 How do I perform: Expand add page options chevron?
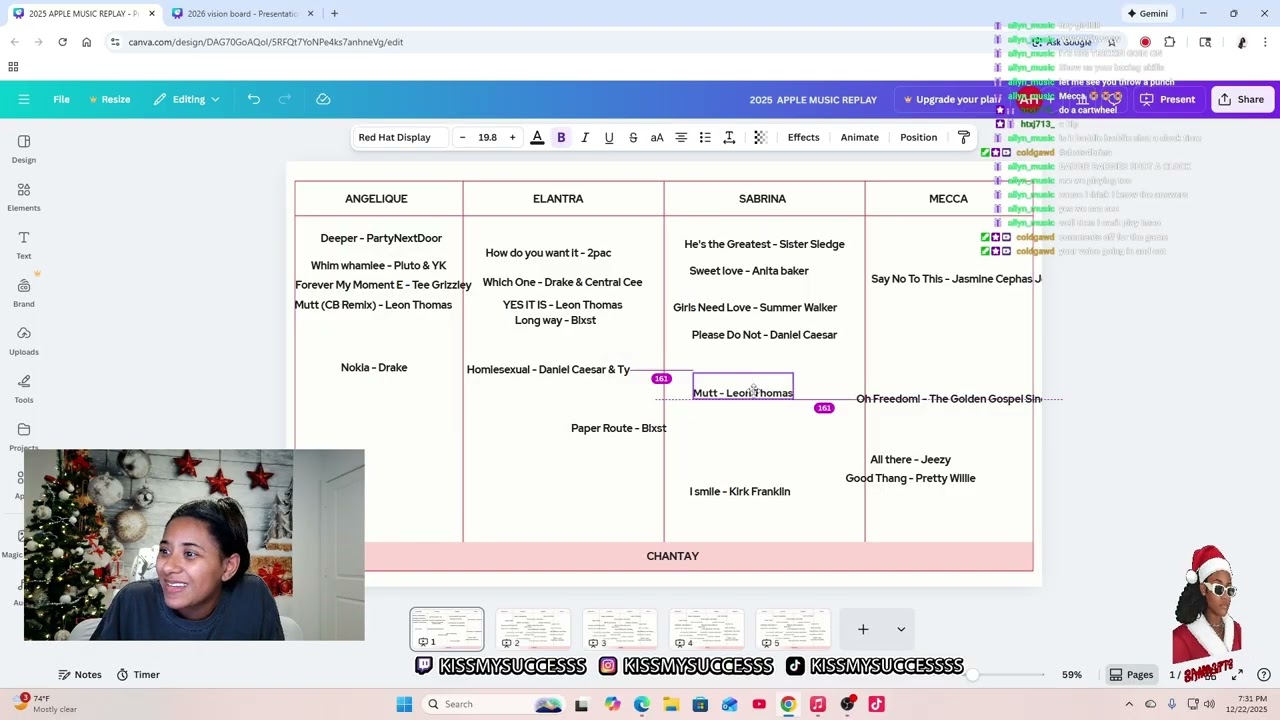[901, 629]
